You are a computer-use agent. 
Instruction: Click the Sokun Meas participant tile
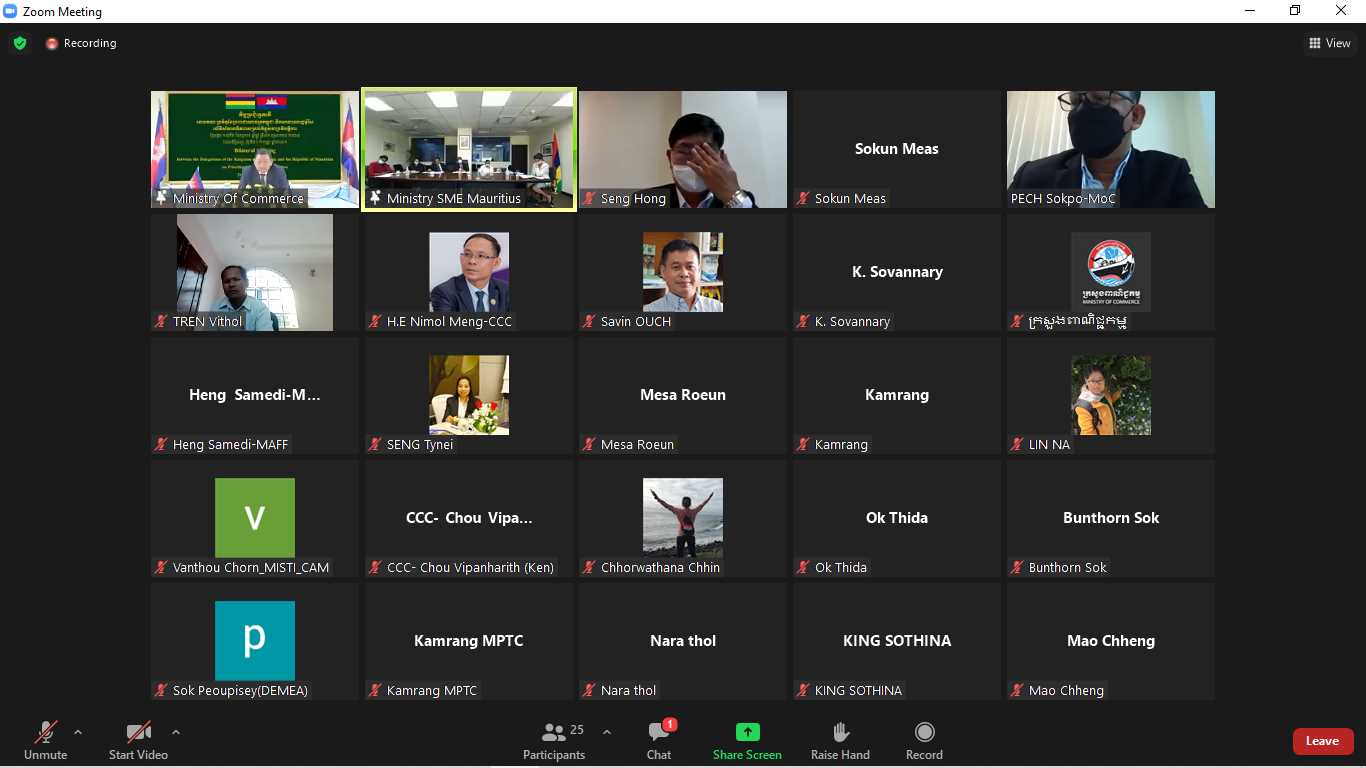pos(897,149)
